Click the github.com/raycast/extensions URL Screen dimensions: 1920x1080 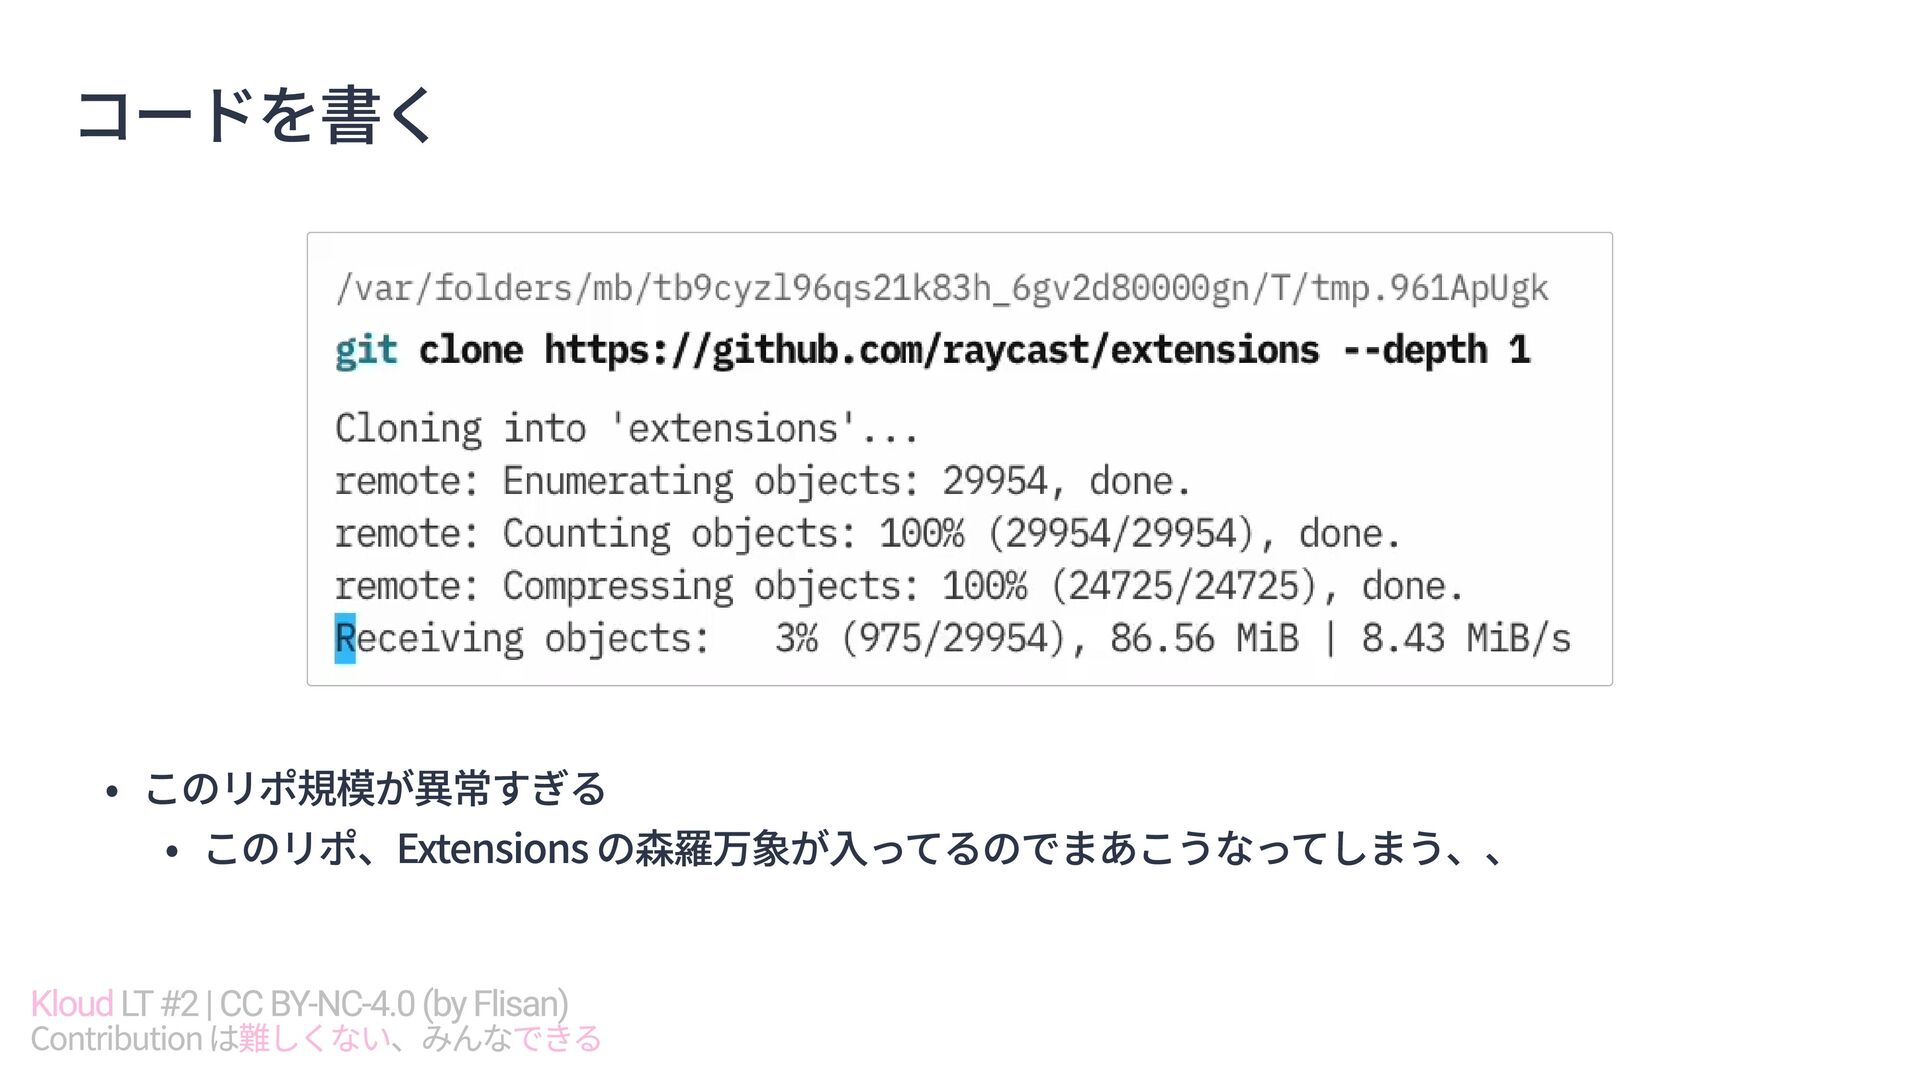(931, 351)
